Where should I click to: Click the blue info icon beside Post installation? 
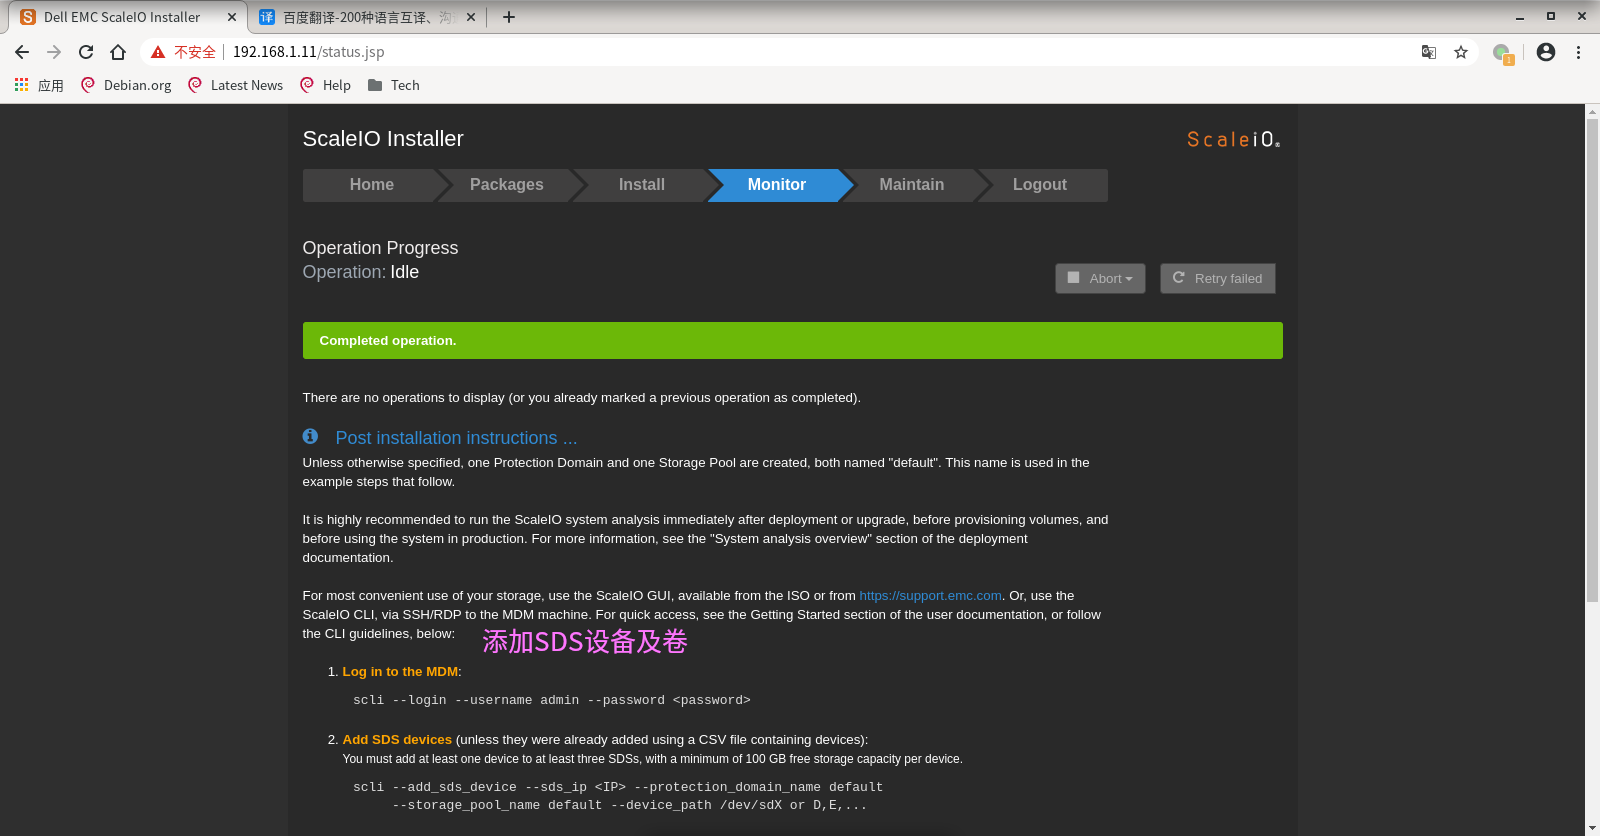tap(310, 436)
